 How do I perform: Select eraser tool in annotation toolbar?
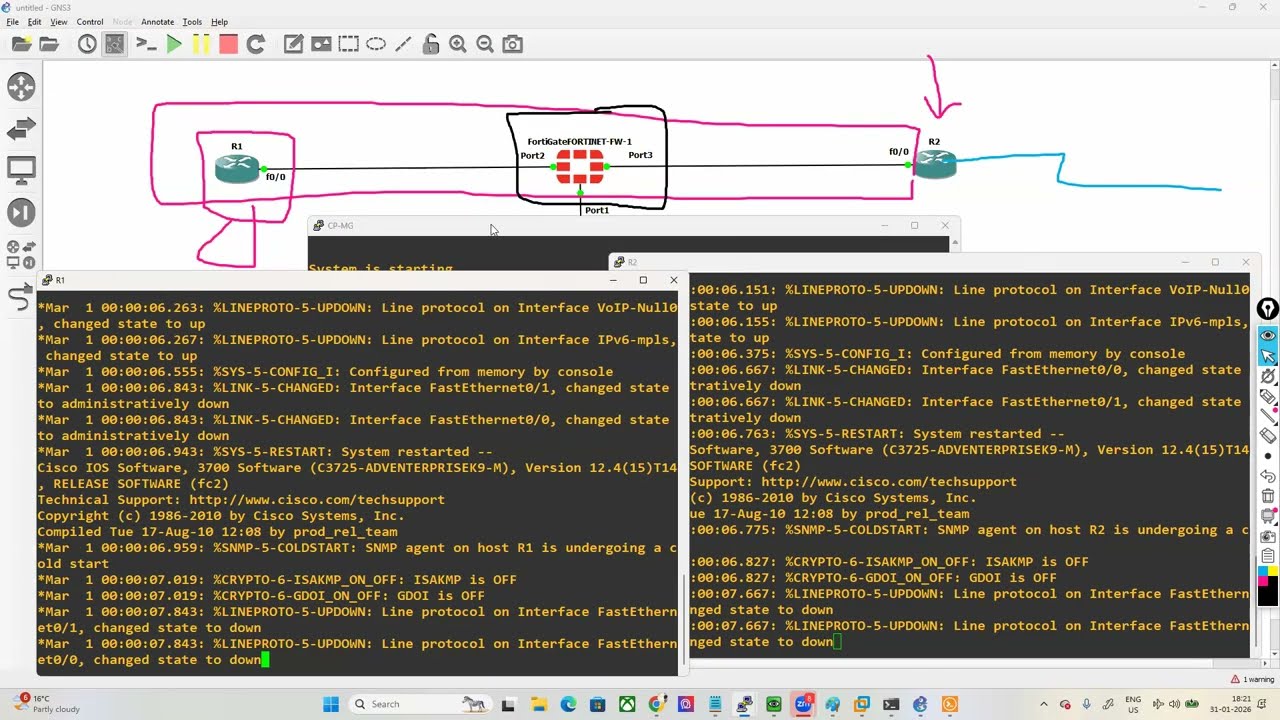click(x=1267, y=436)
